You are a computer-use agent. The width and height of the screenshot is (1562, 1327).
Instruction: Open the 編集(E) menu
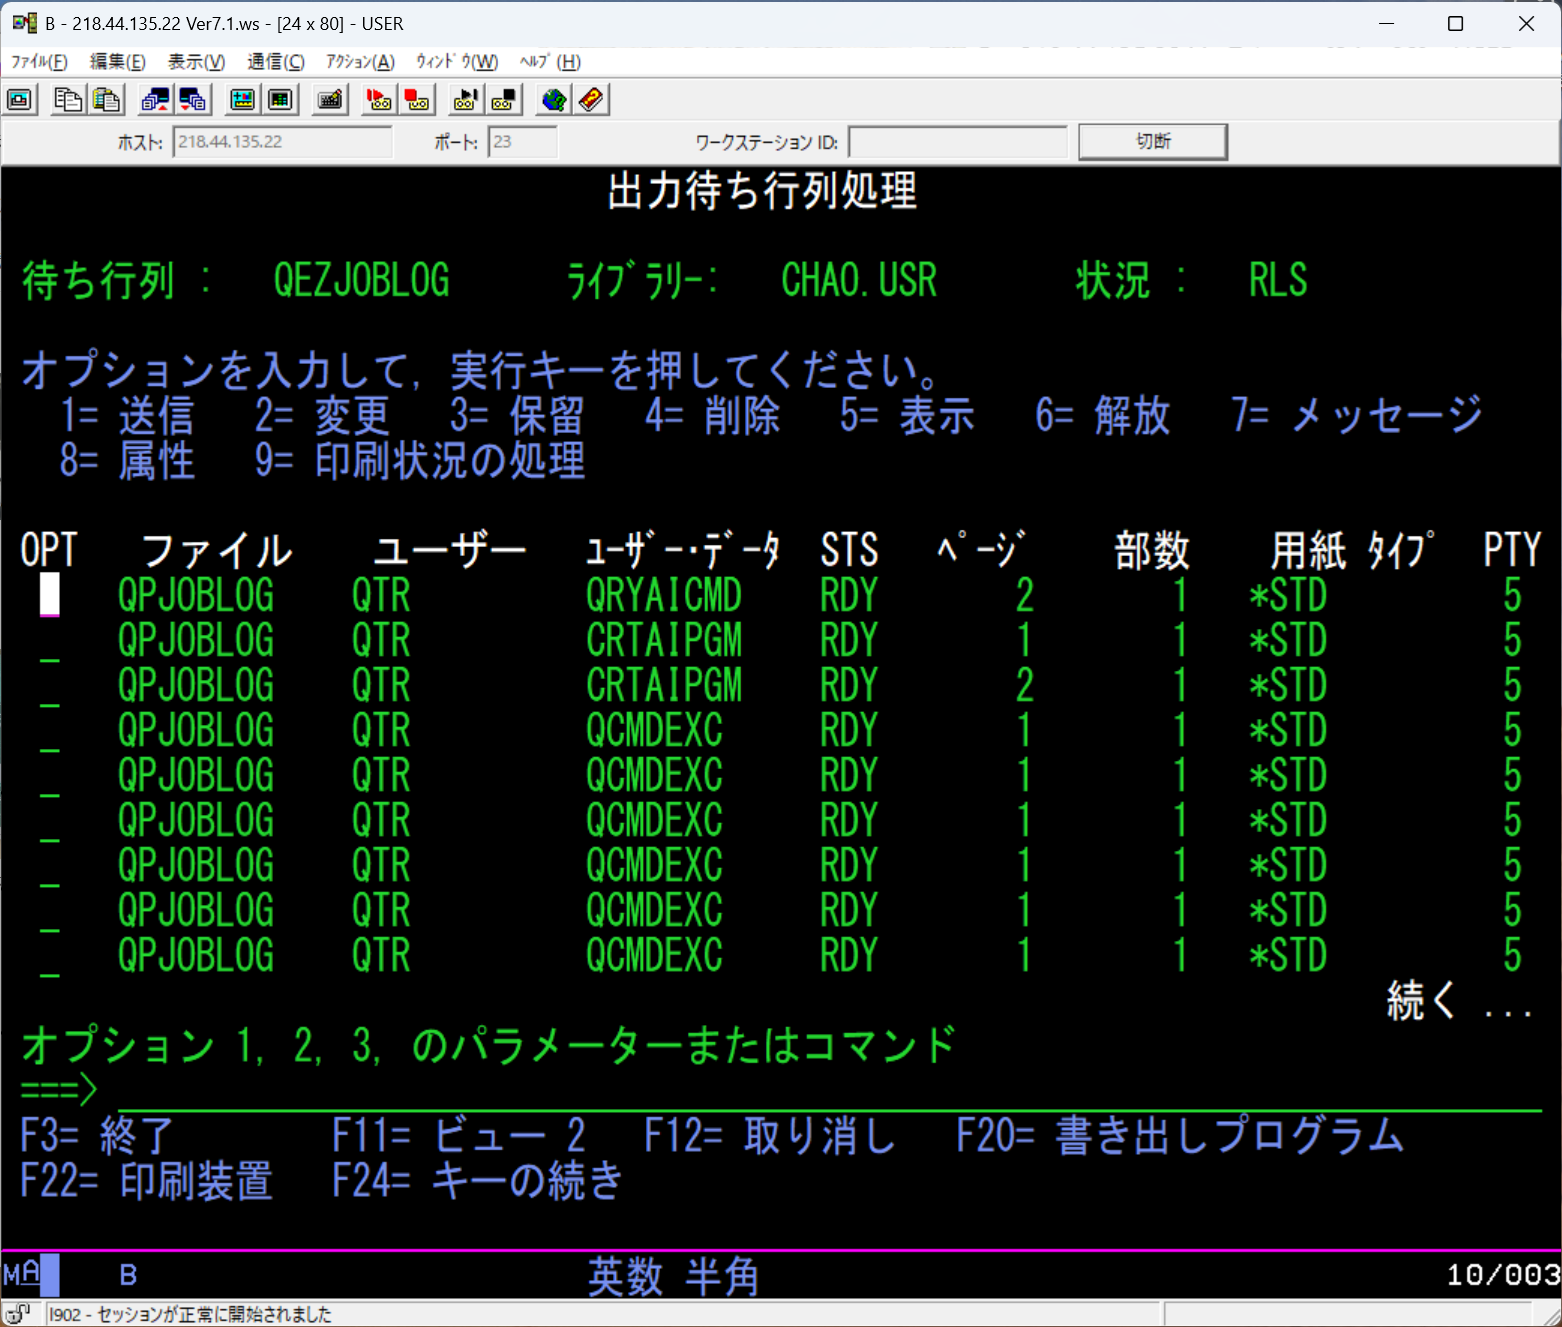[x=117, y=62]
